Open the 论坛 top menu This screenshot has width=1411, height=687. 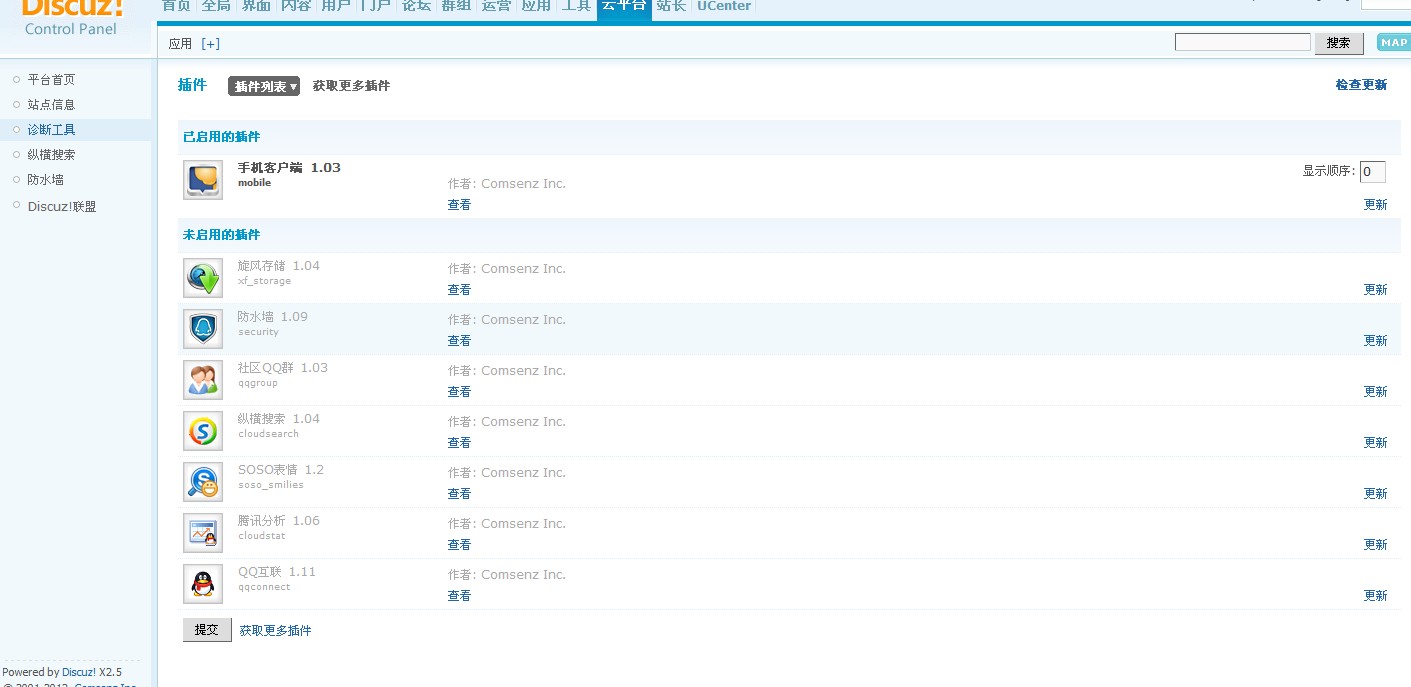[x=416, y=6]
